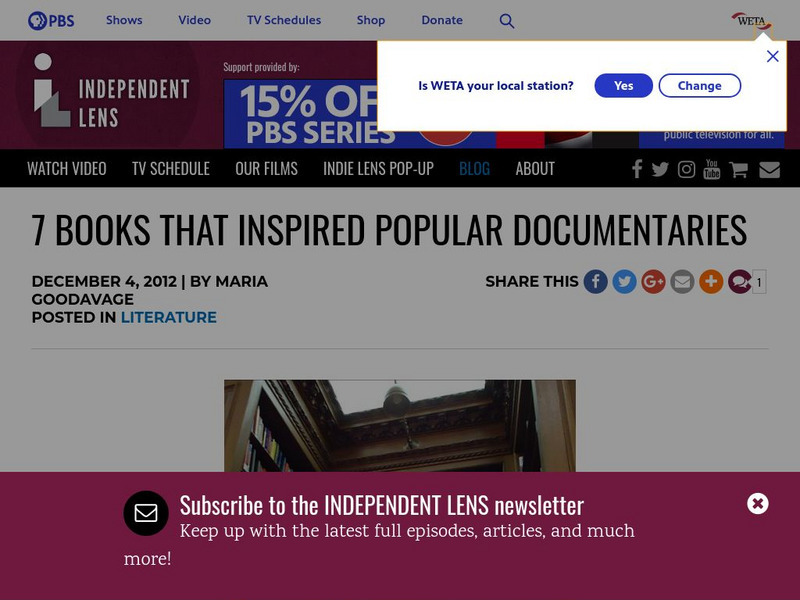Screen dimensions: 800x600
Task: Open Independent Lens Facebook page icon
Action: pyautogui.click(x=637, y=169)
